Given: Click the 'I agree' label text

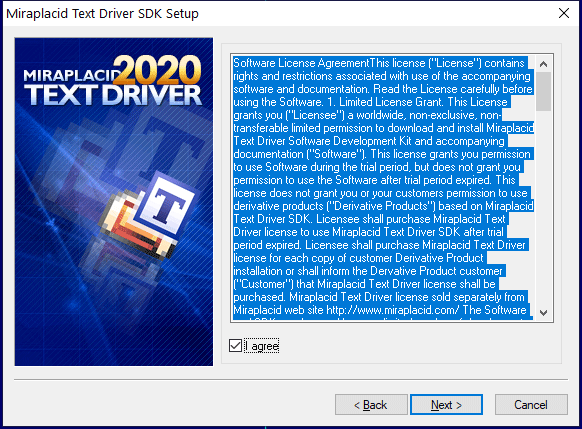Looking at the screenshot, I should (x=262, y=346).
